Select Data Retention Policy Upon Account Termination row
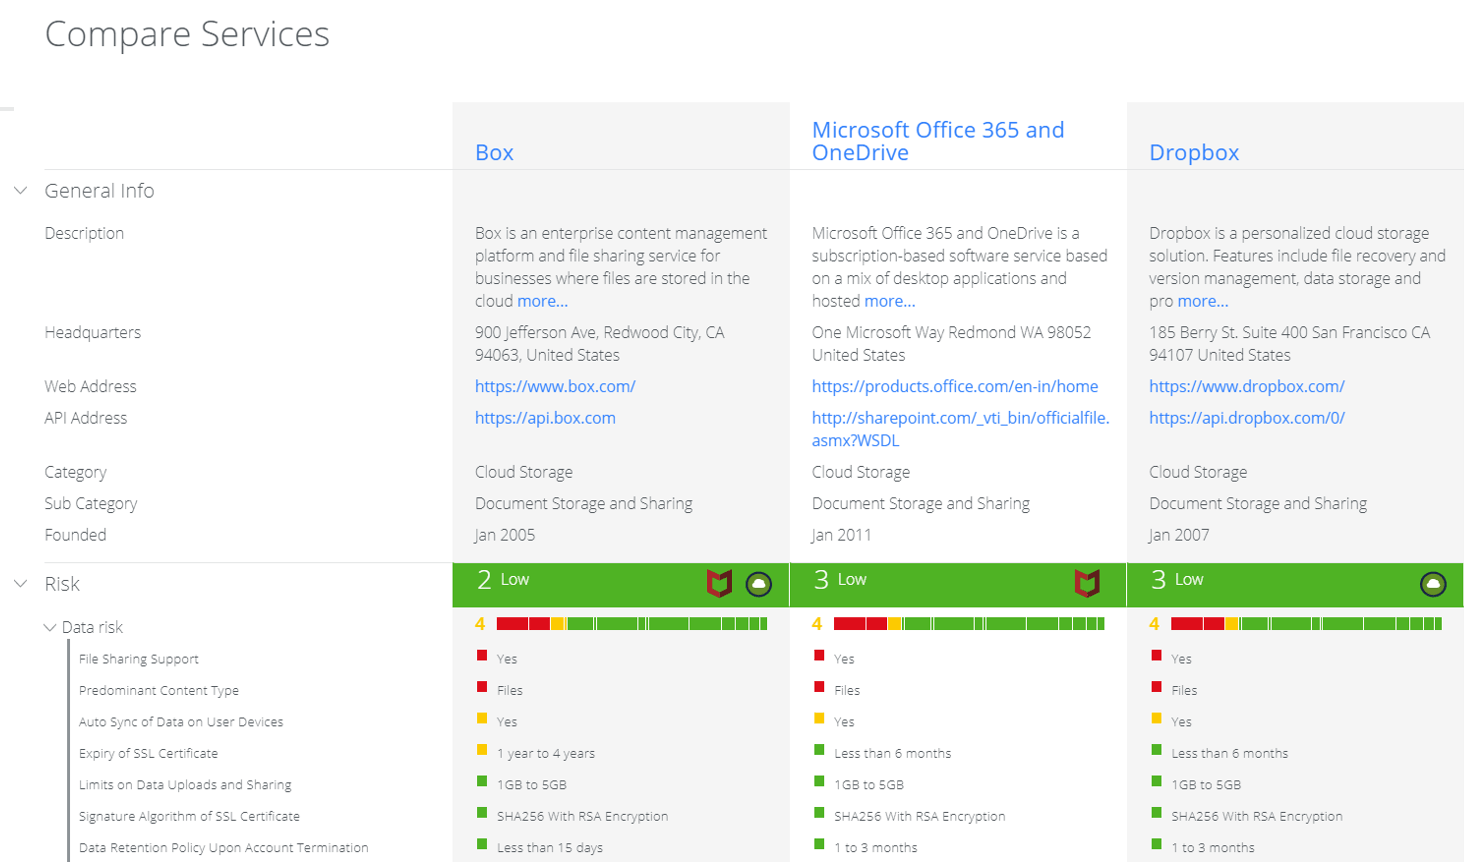Screen dimensions: 1464x862 tap(224, 847)
